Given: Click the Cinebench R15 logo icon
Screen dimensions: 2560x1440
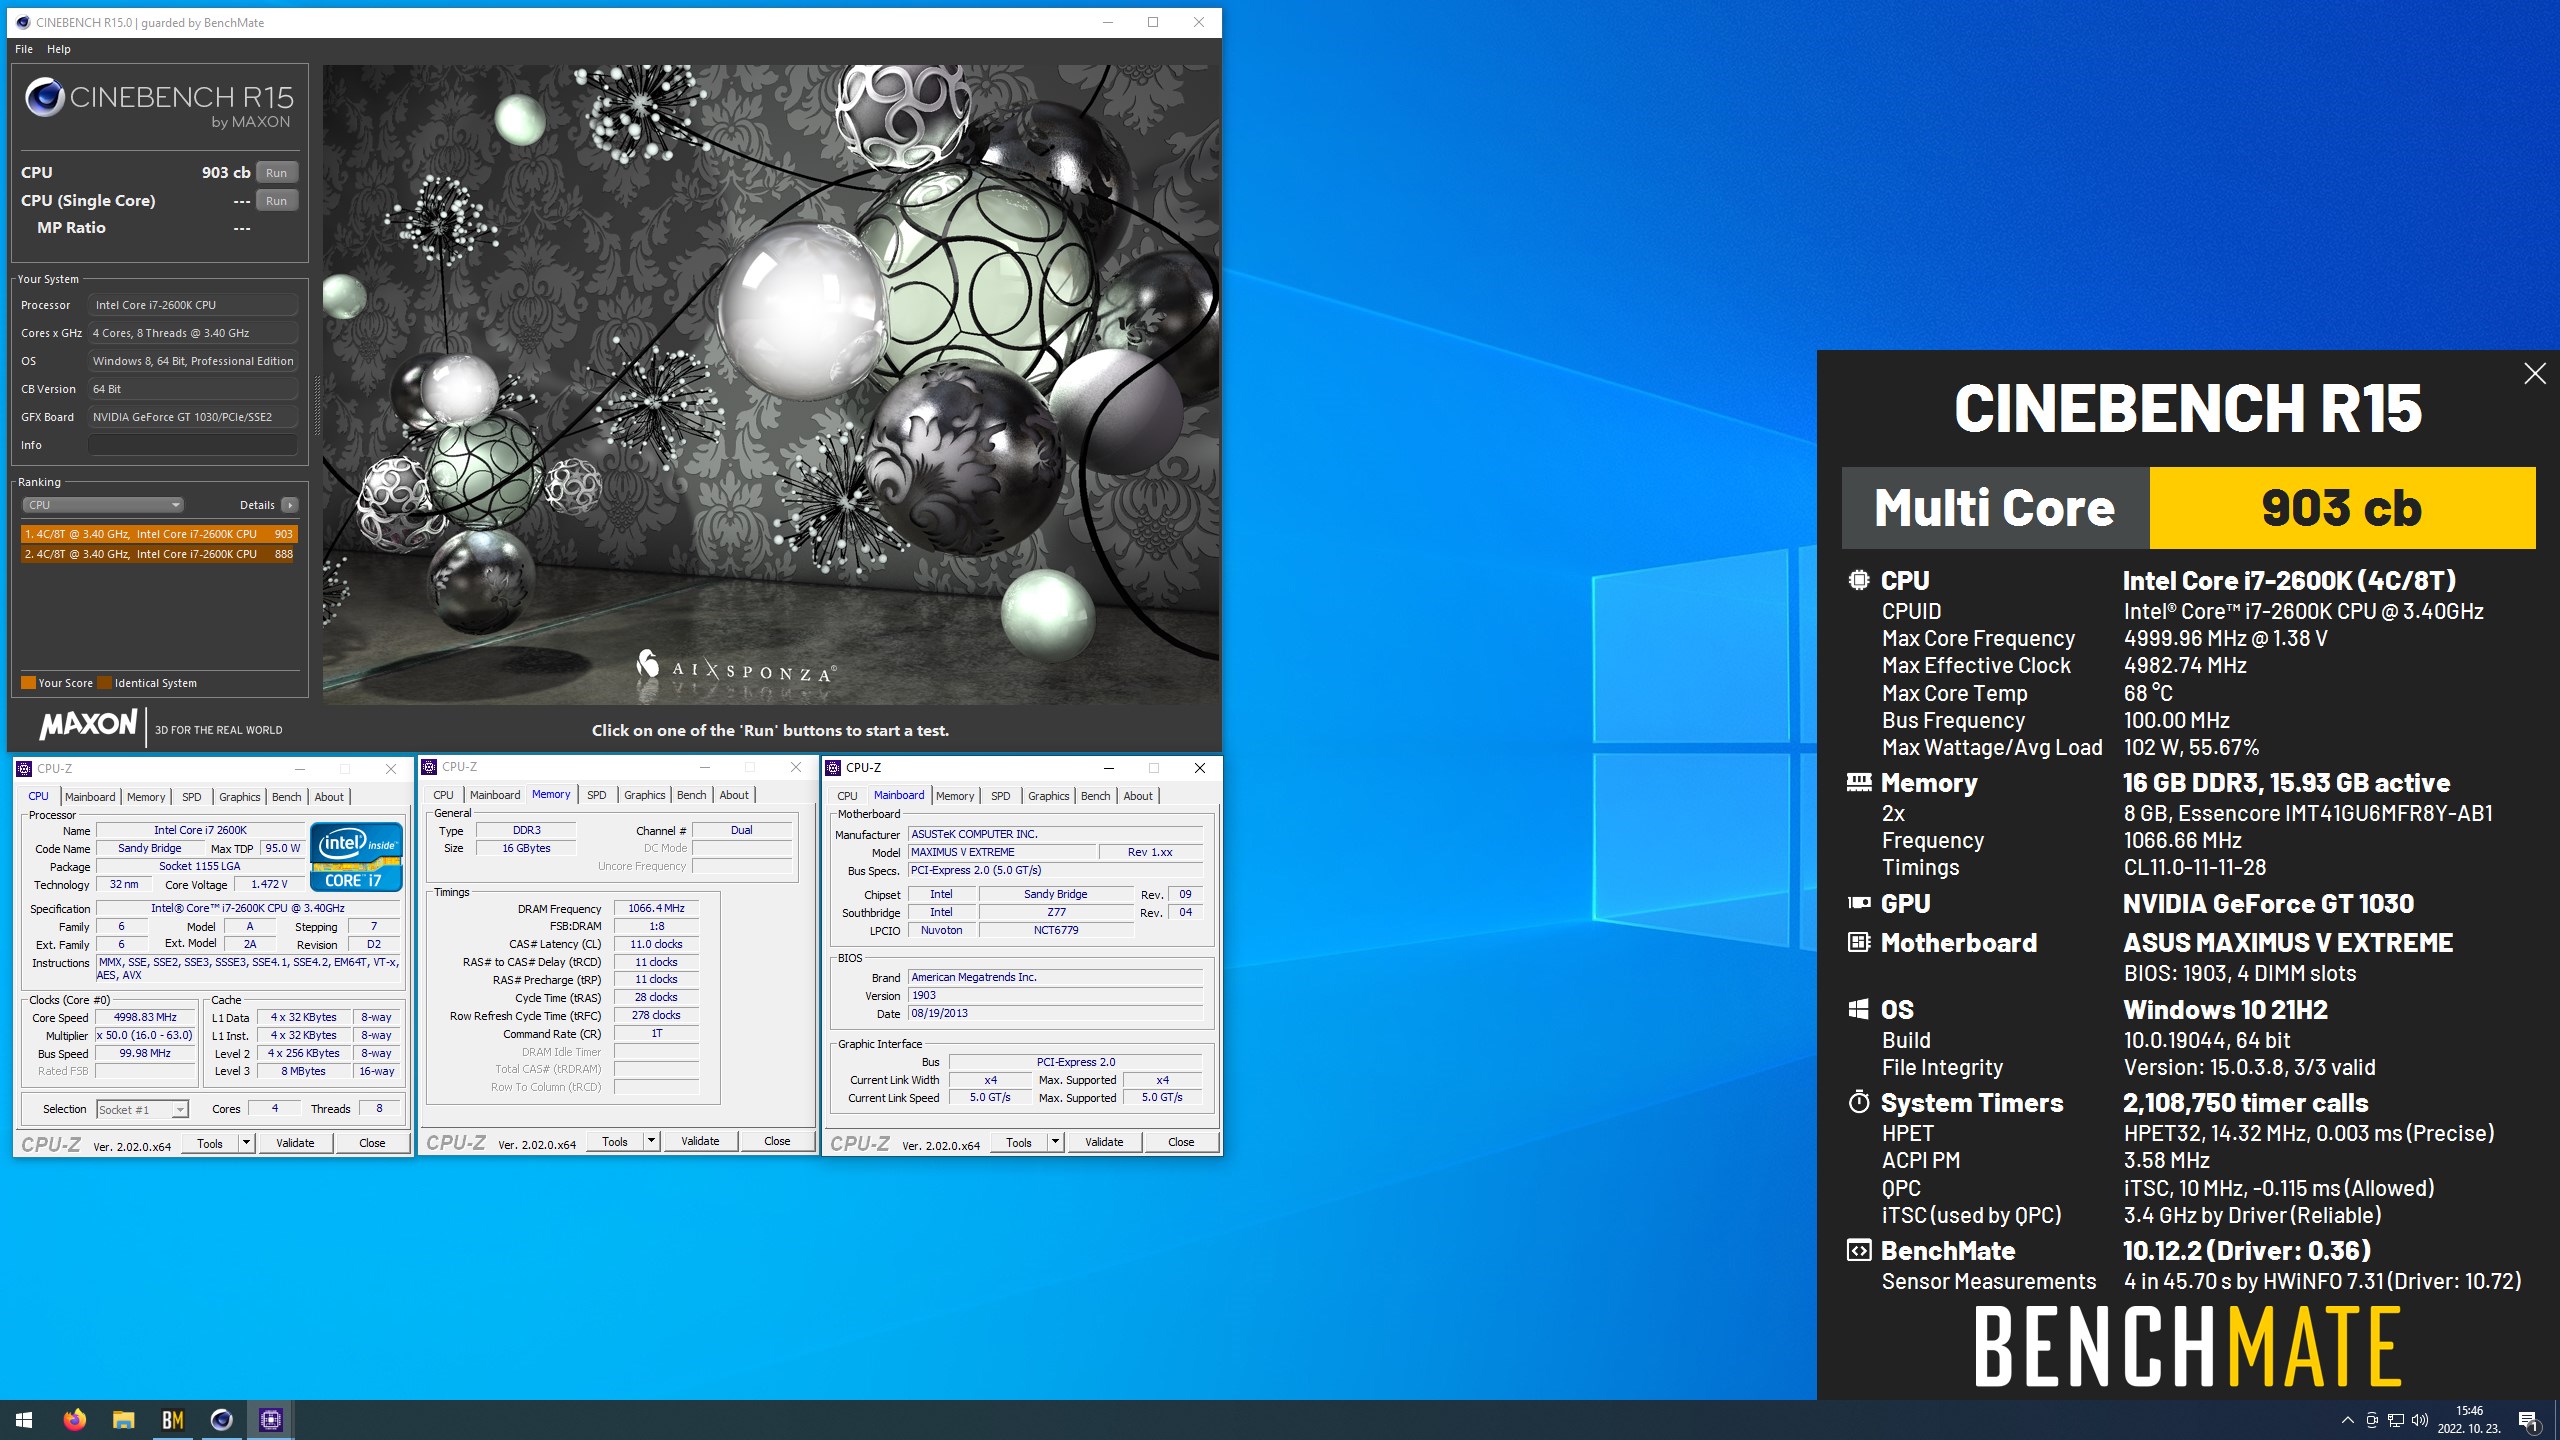Looking at the screenshot, I should click(45, 97).
